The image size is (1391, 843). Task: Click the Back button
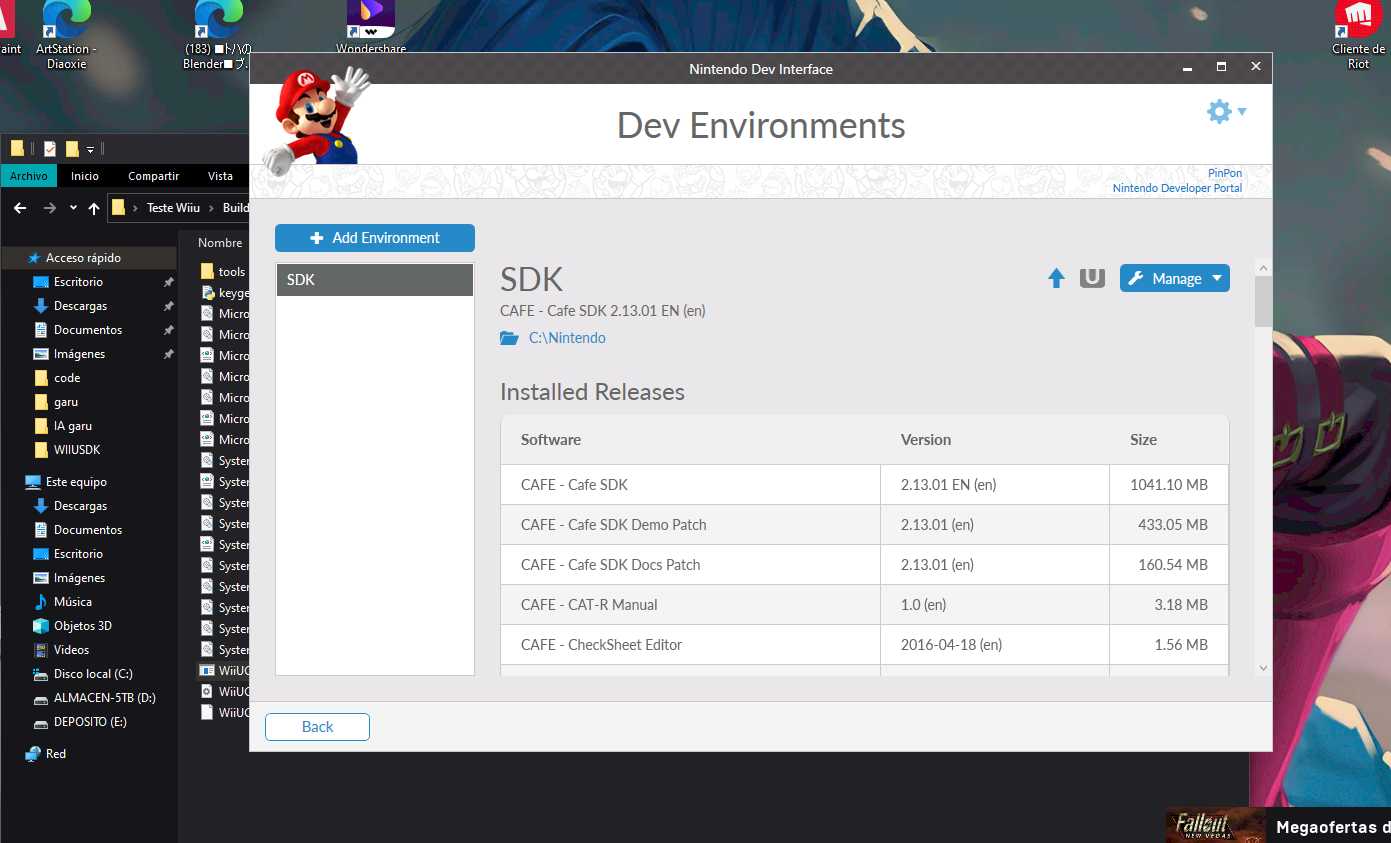(317, 727)
